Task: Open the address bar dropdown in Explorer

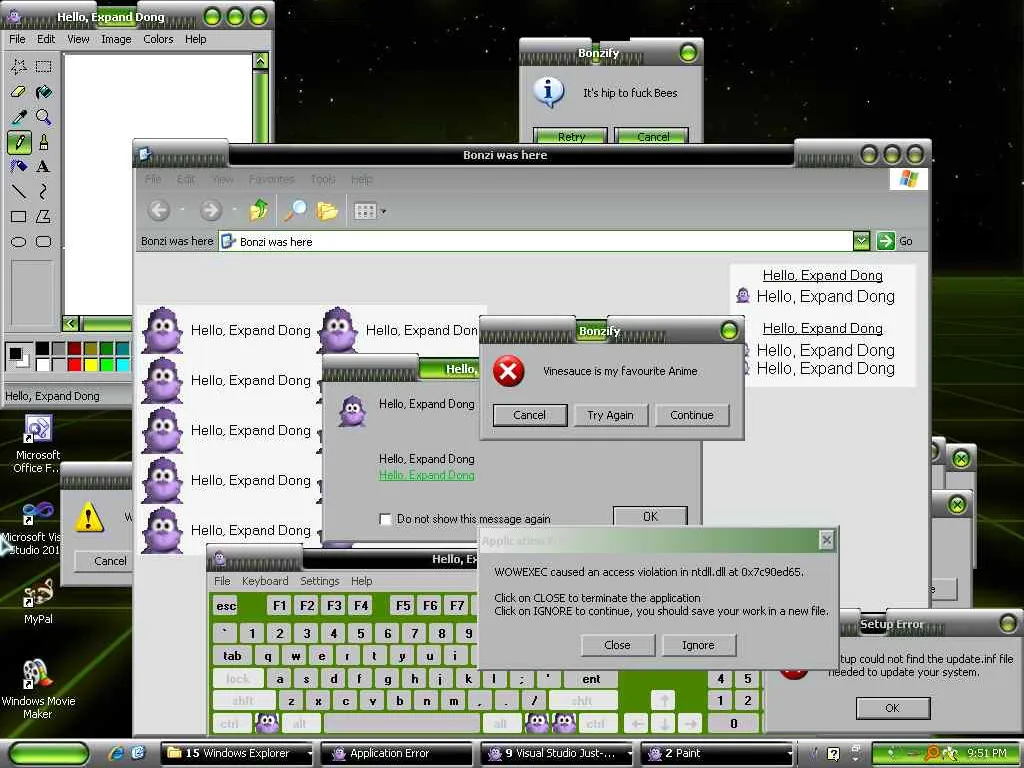Action: pyautogui.click(x=861, y=241)
